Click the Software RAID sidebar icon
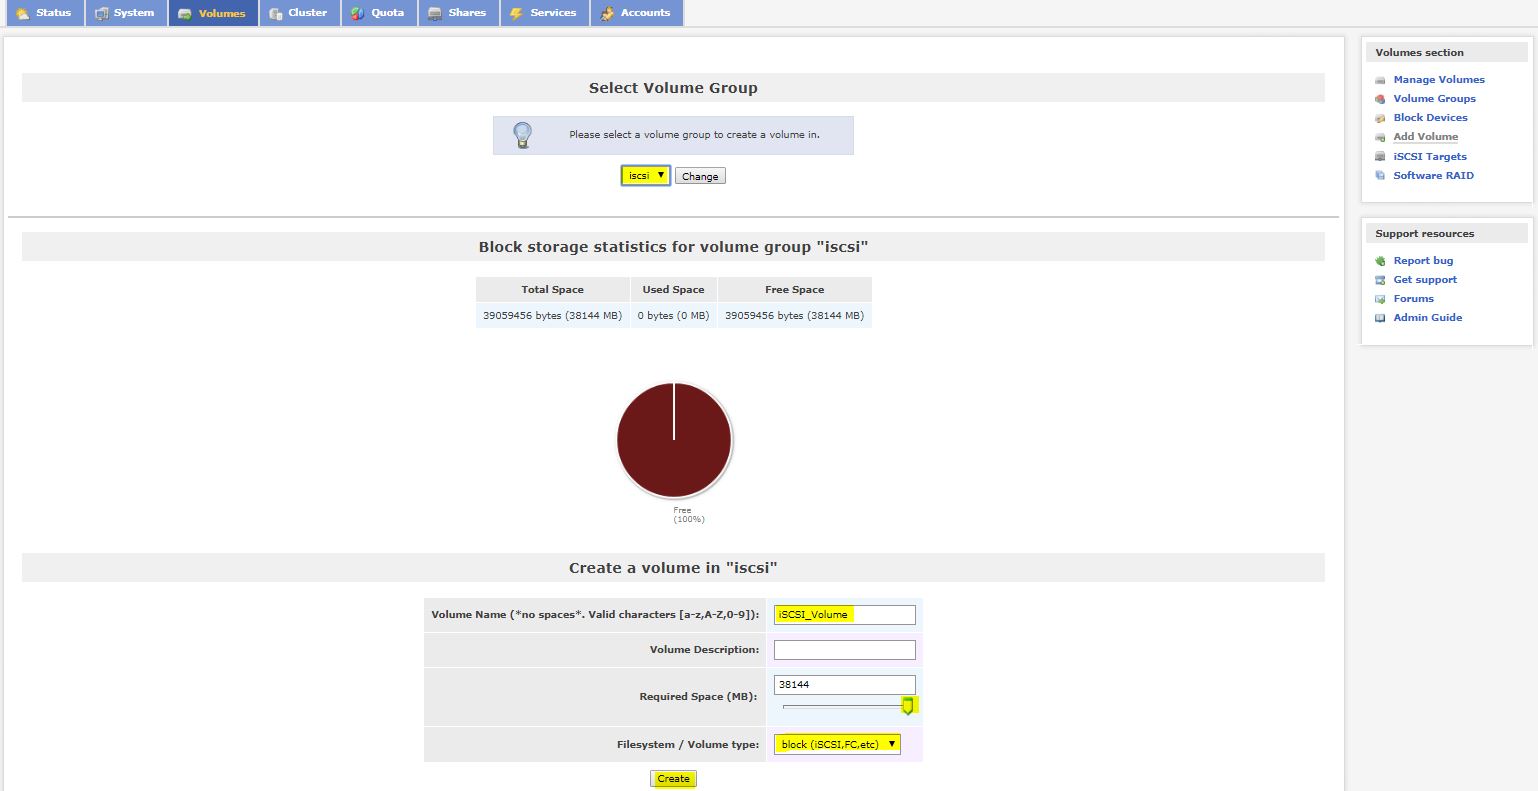The image size is (1538, 791). pyautogui.click(x=1380, y=176)
